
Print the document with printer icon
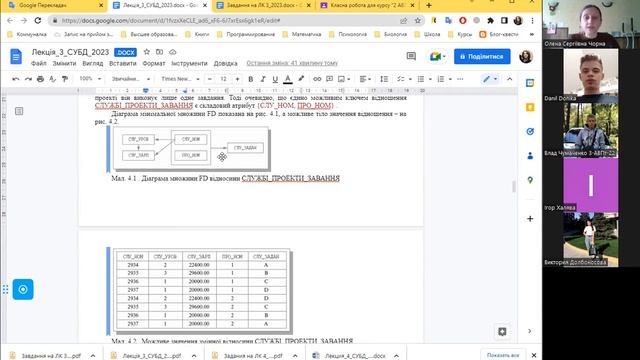(40, 79)
